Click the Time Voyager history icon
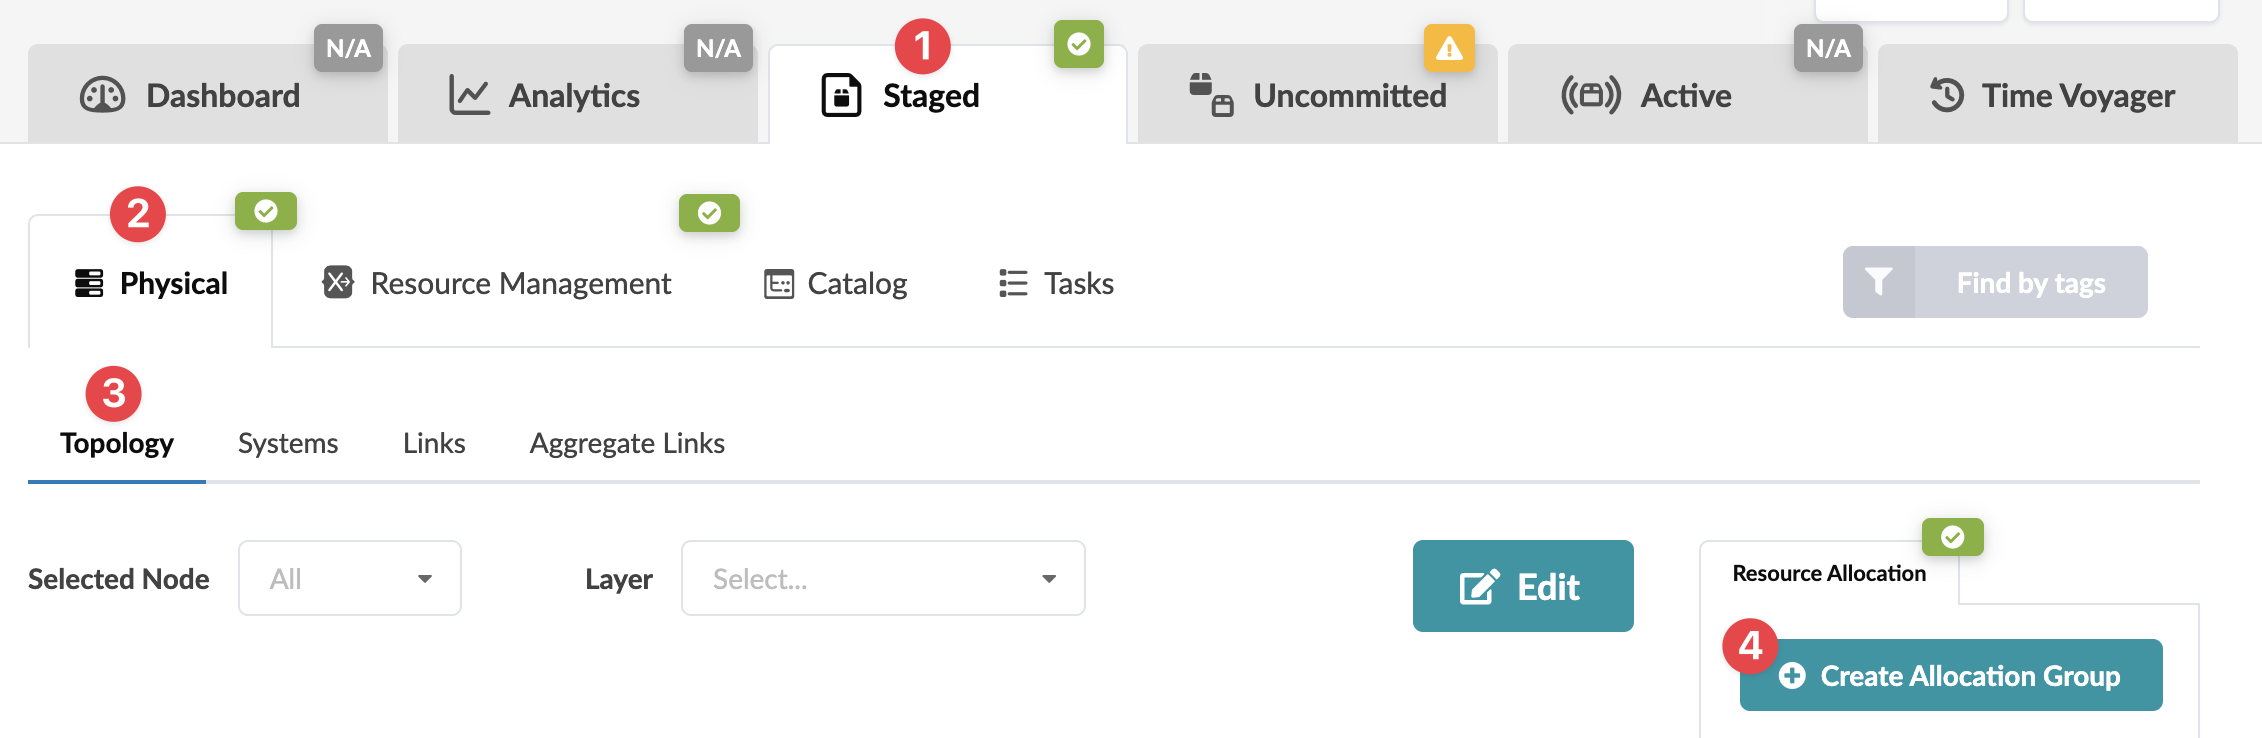2262x738 pixels. 1946,96
